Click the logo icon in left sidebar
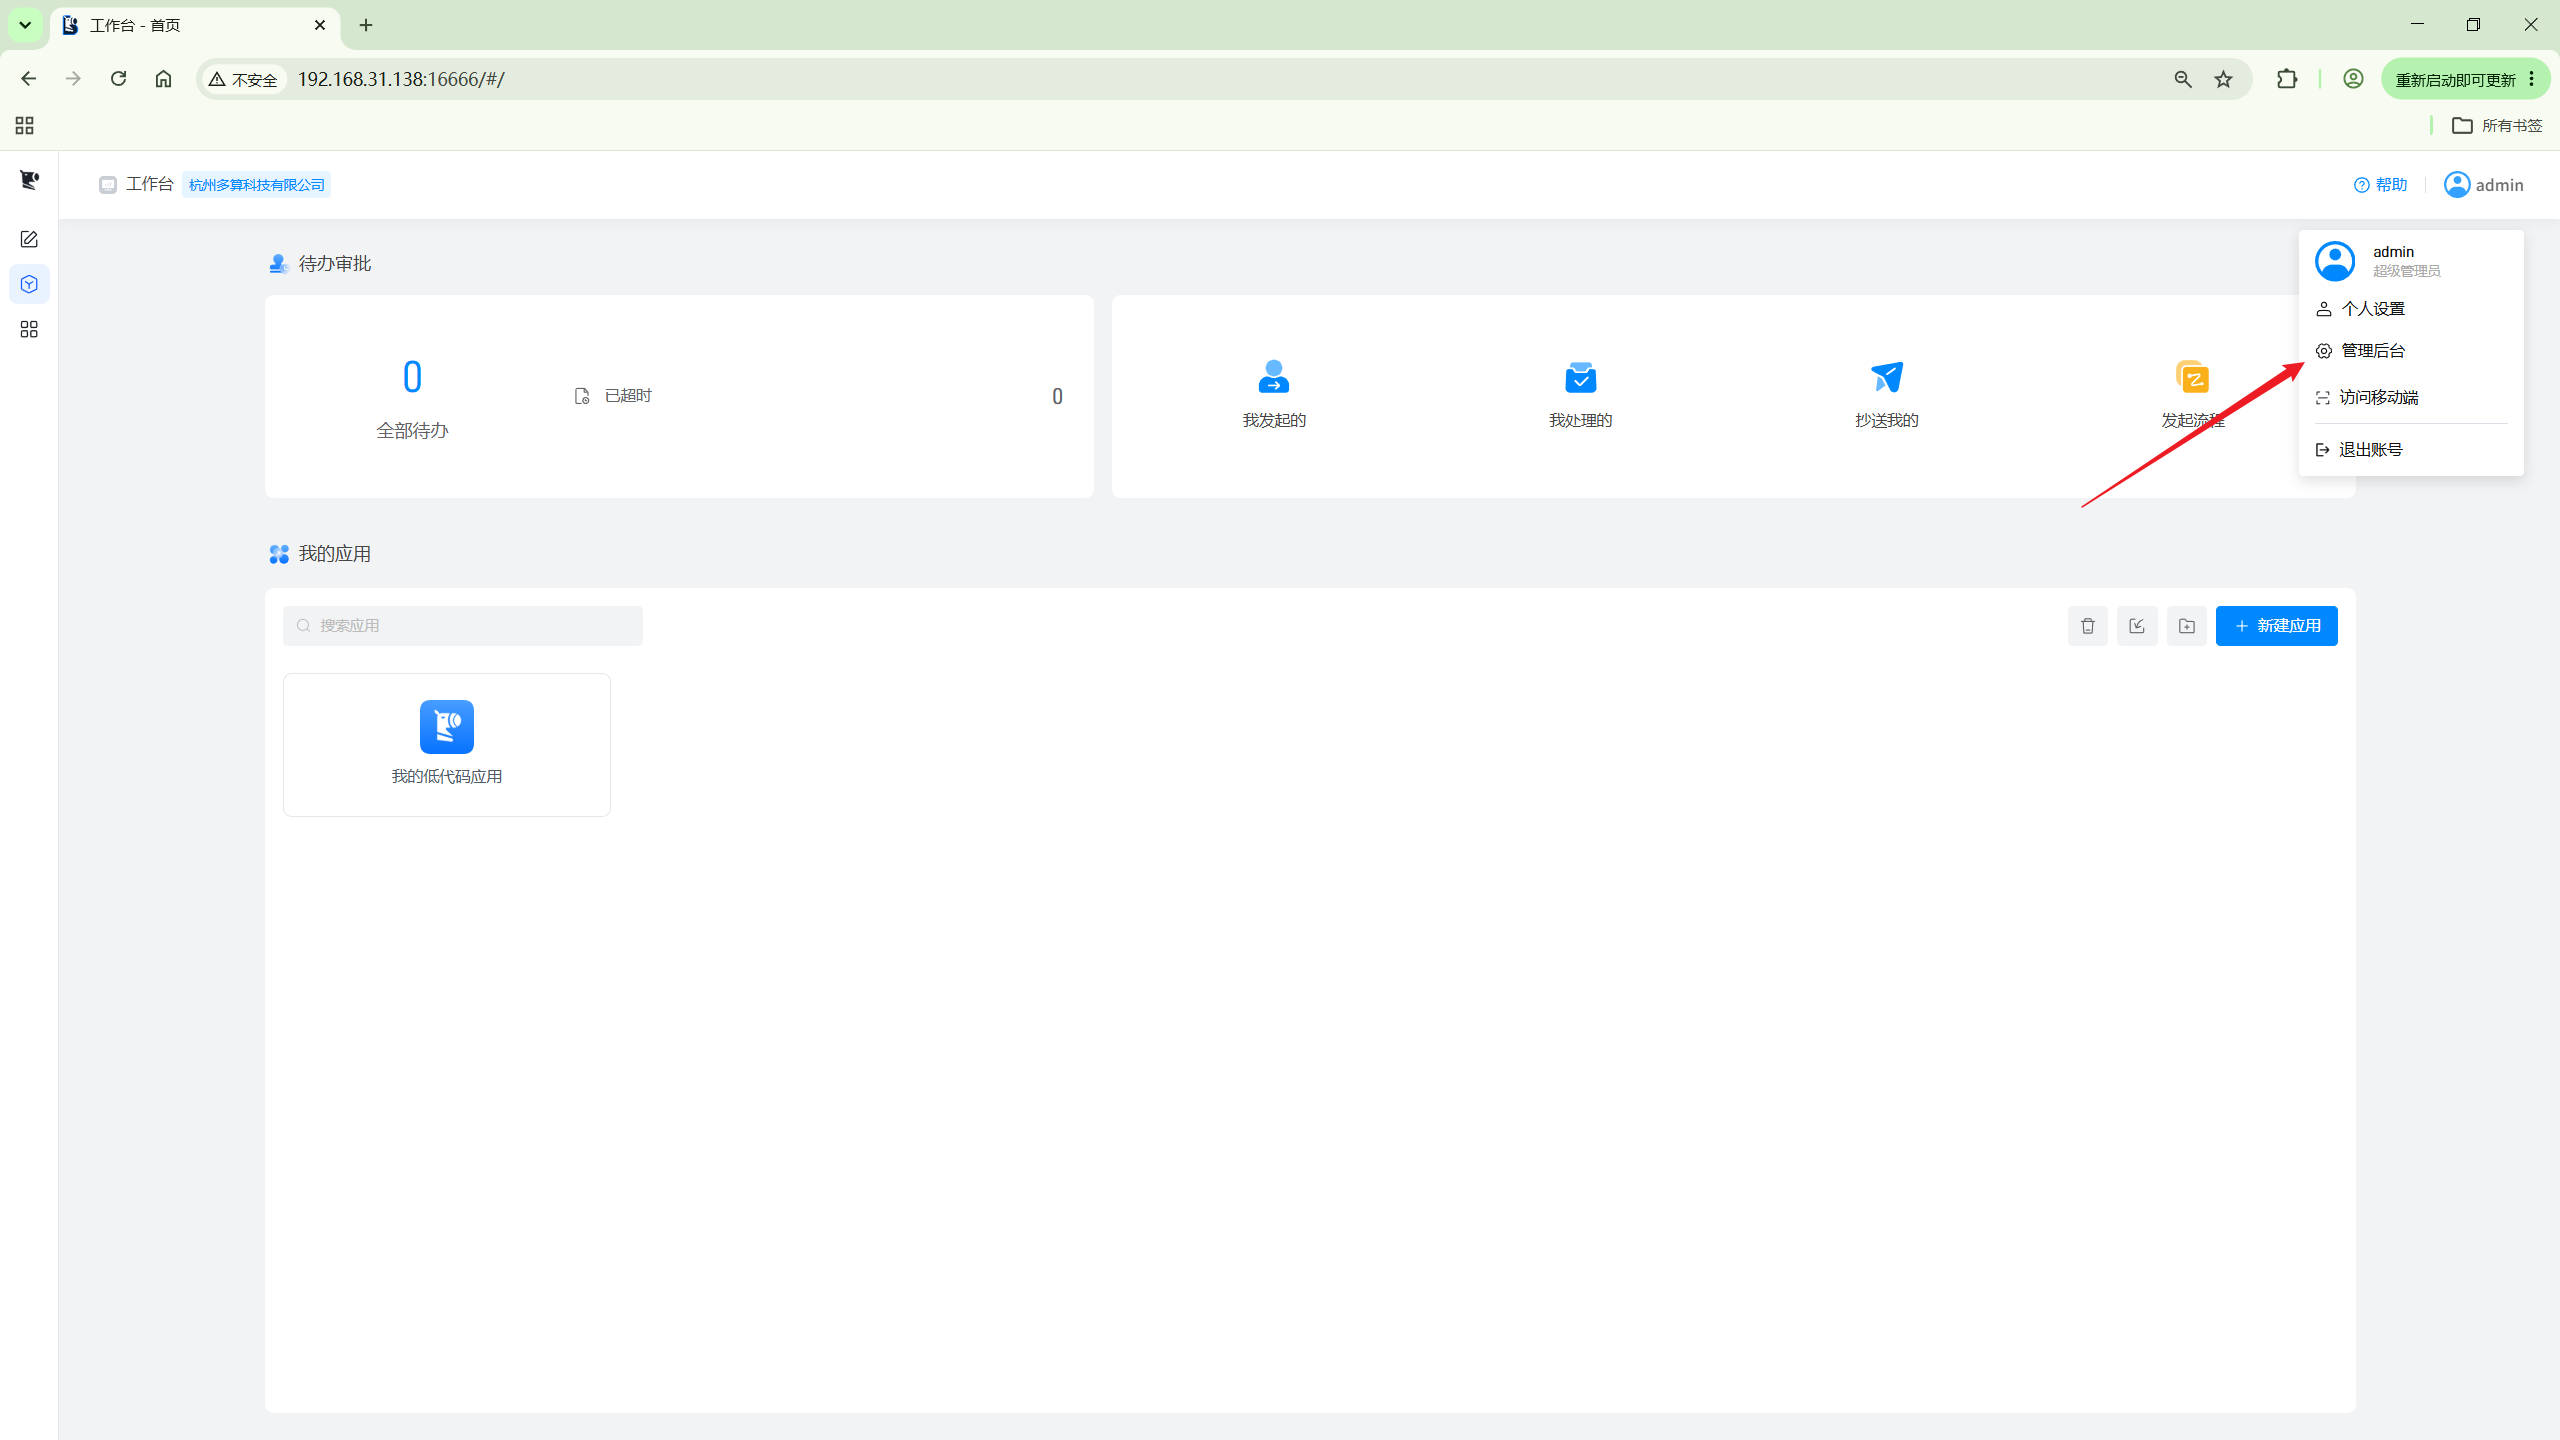 29,180
